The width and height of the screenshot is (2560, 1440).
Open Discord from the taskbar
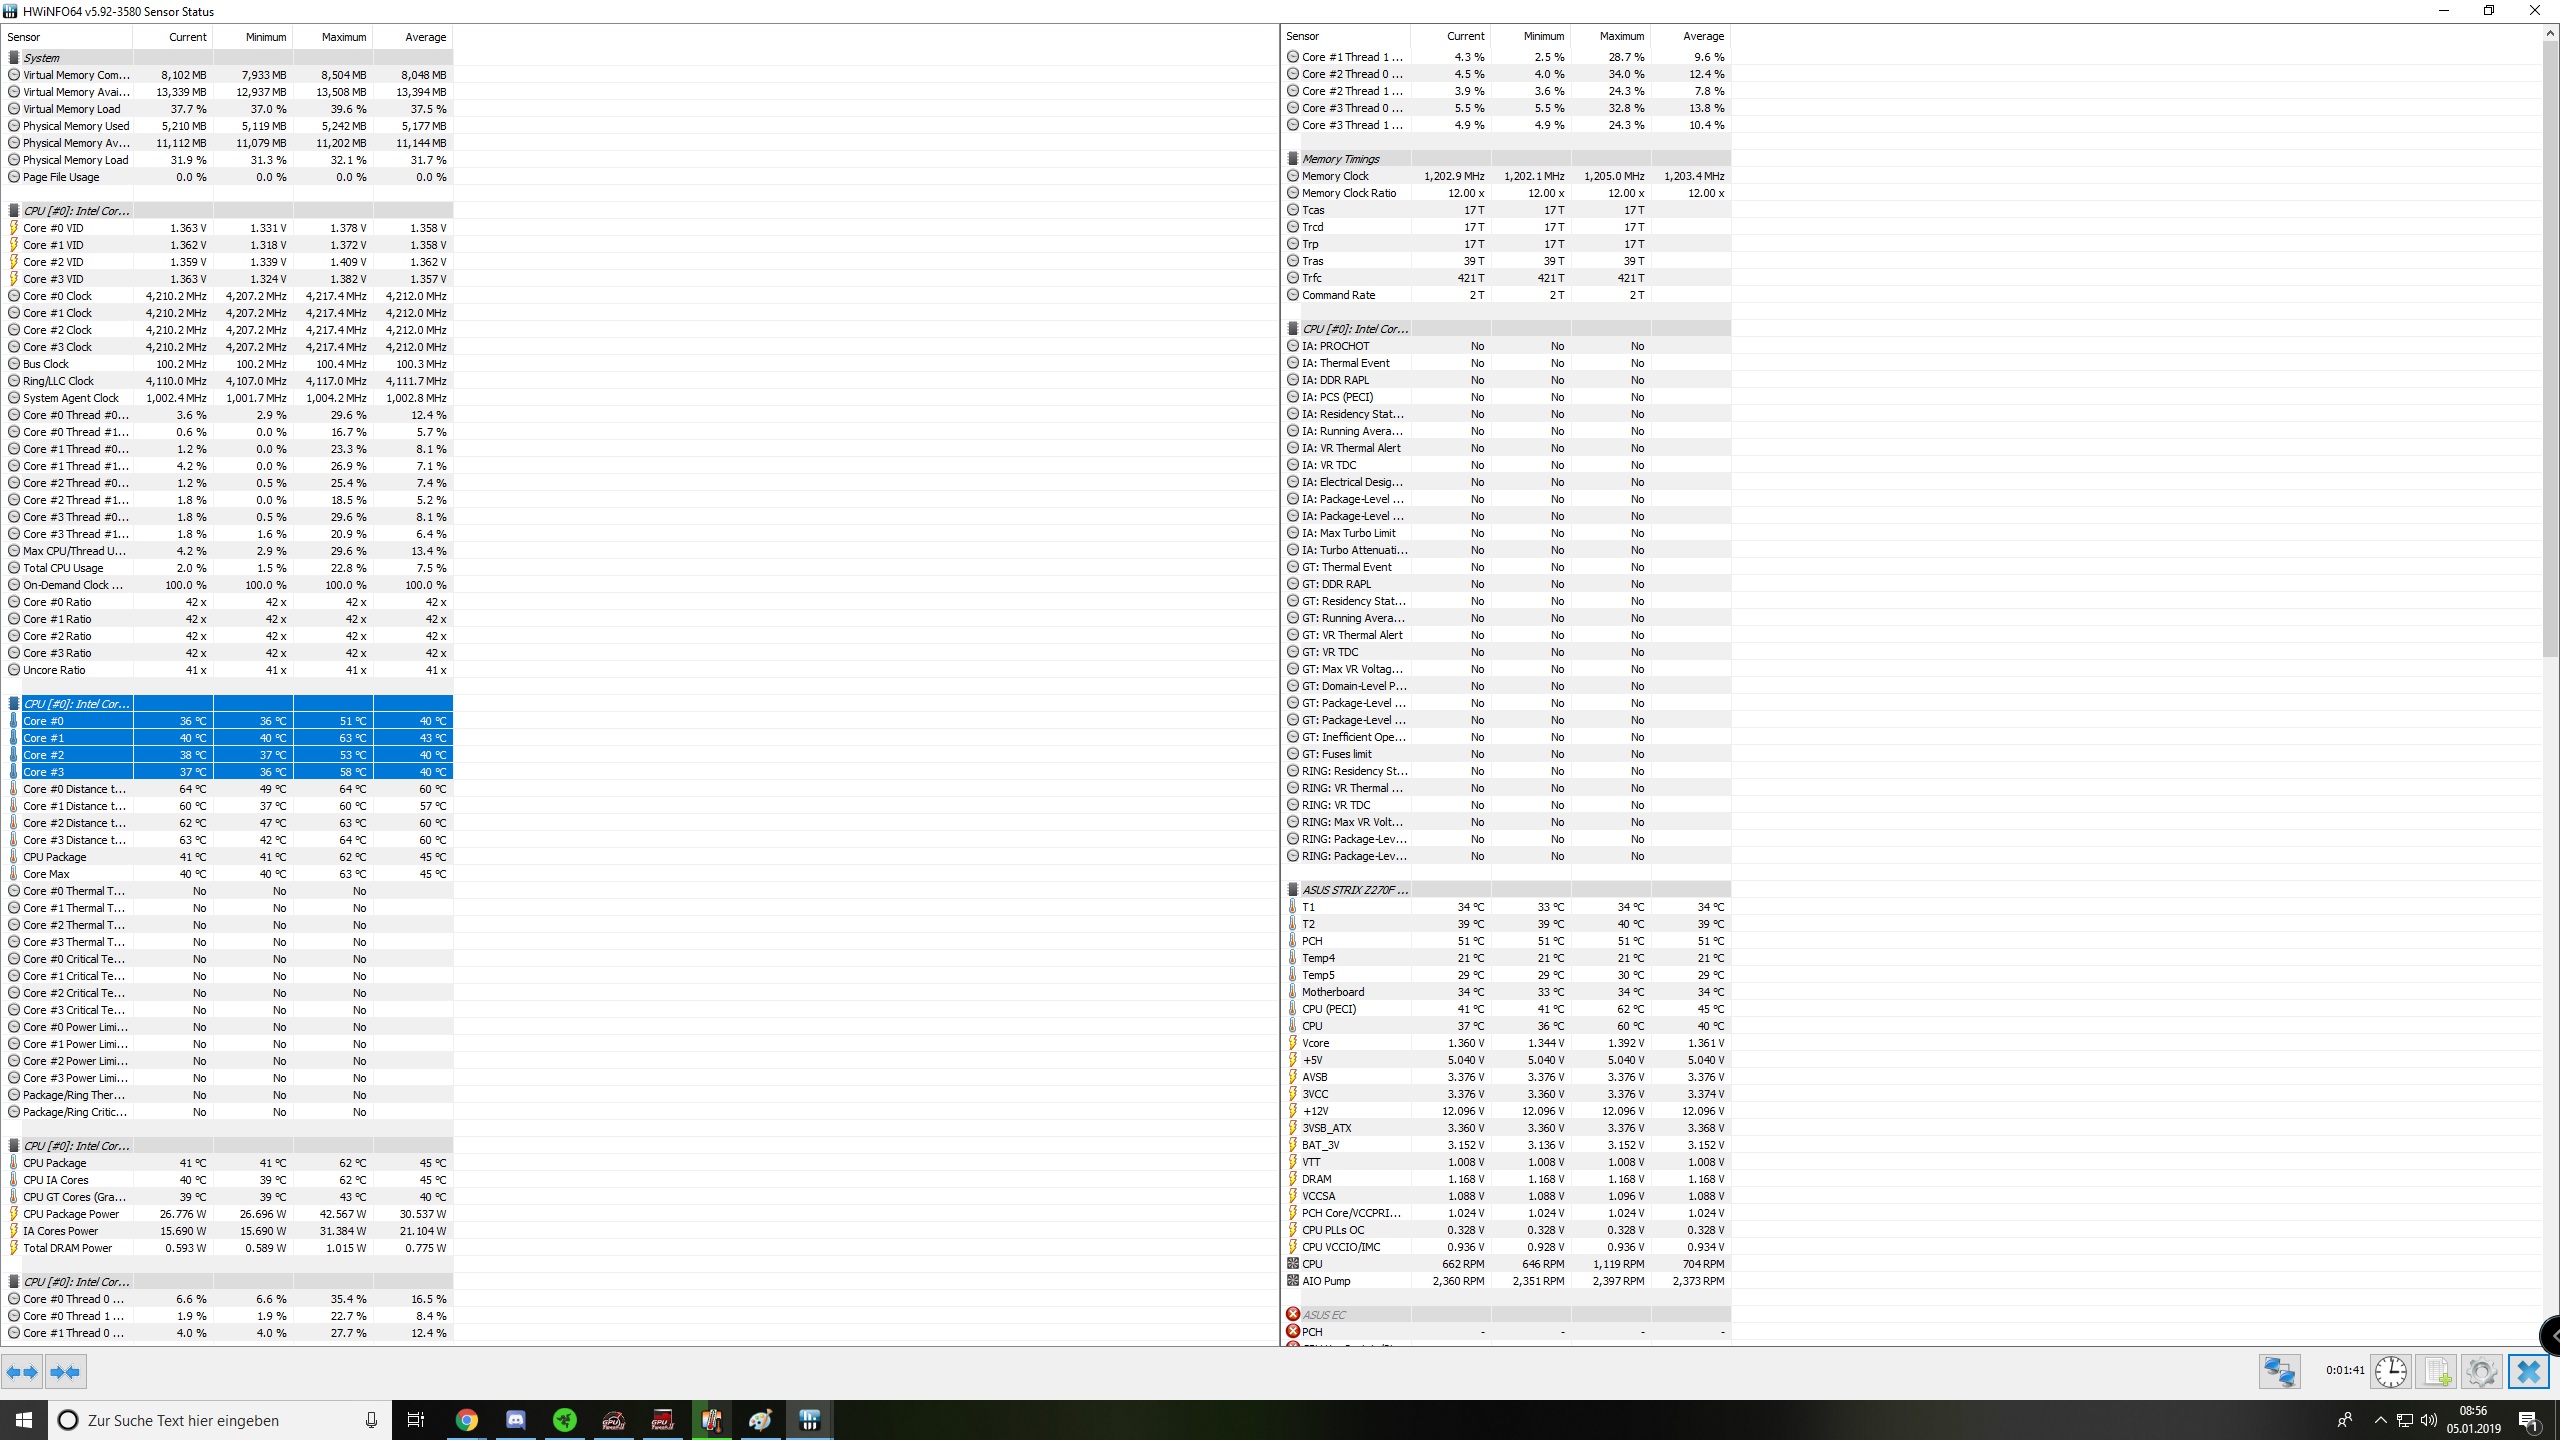pos(516,1420)
